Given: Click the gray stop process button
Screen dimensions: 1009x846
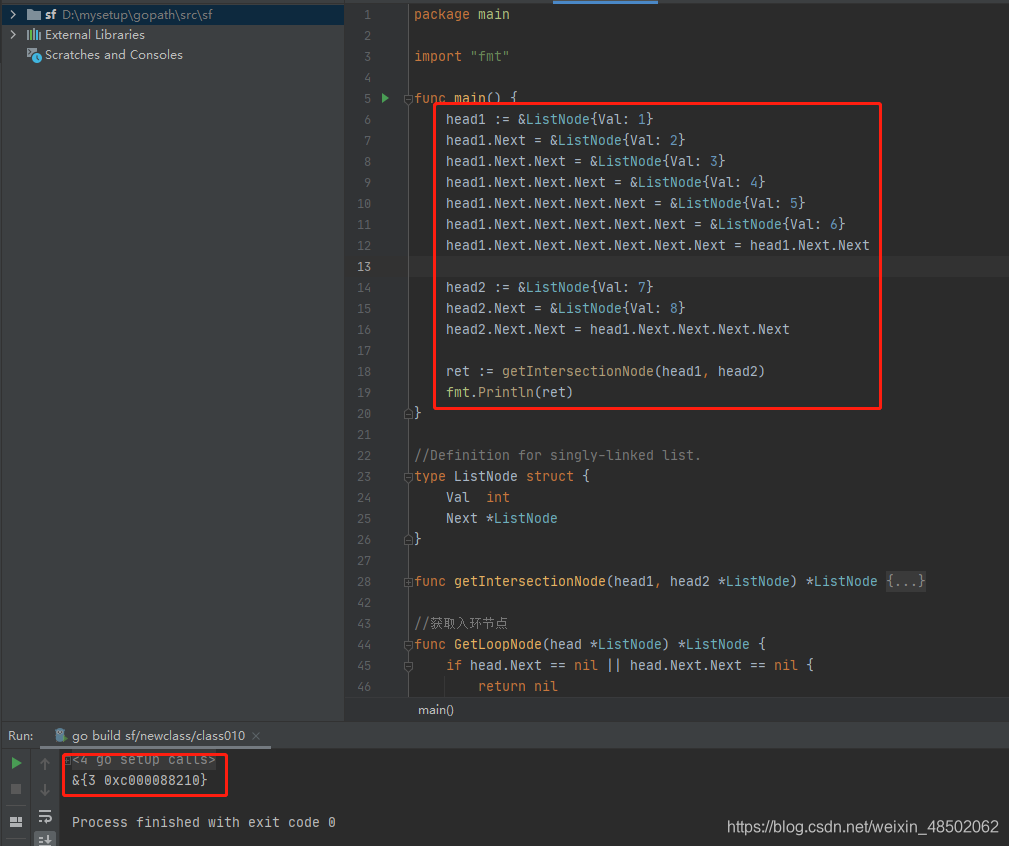Looking at the screenshot, I should coord(17,789).
